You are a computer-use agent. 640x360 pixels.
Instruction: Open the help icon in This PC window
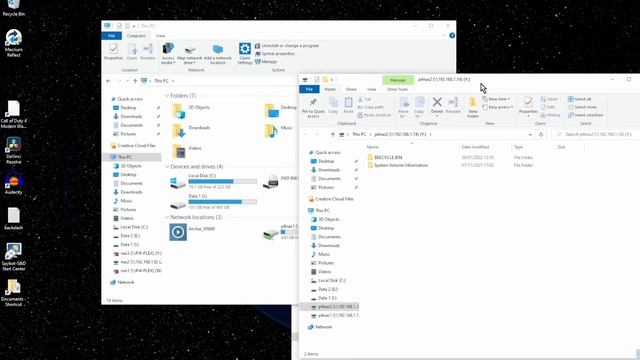(452, 36)
